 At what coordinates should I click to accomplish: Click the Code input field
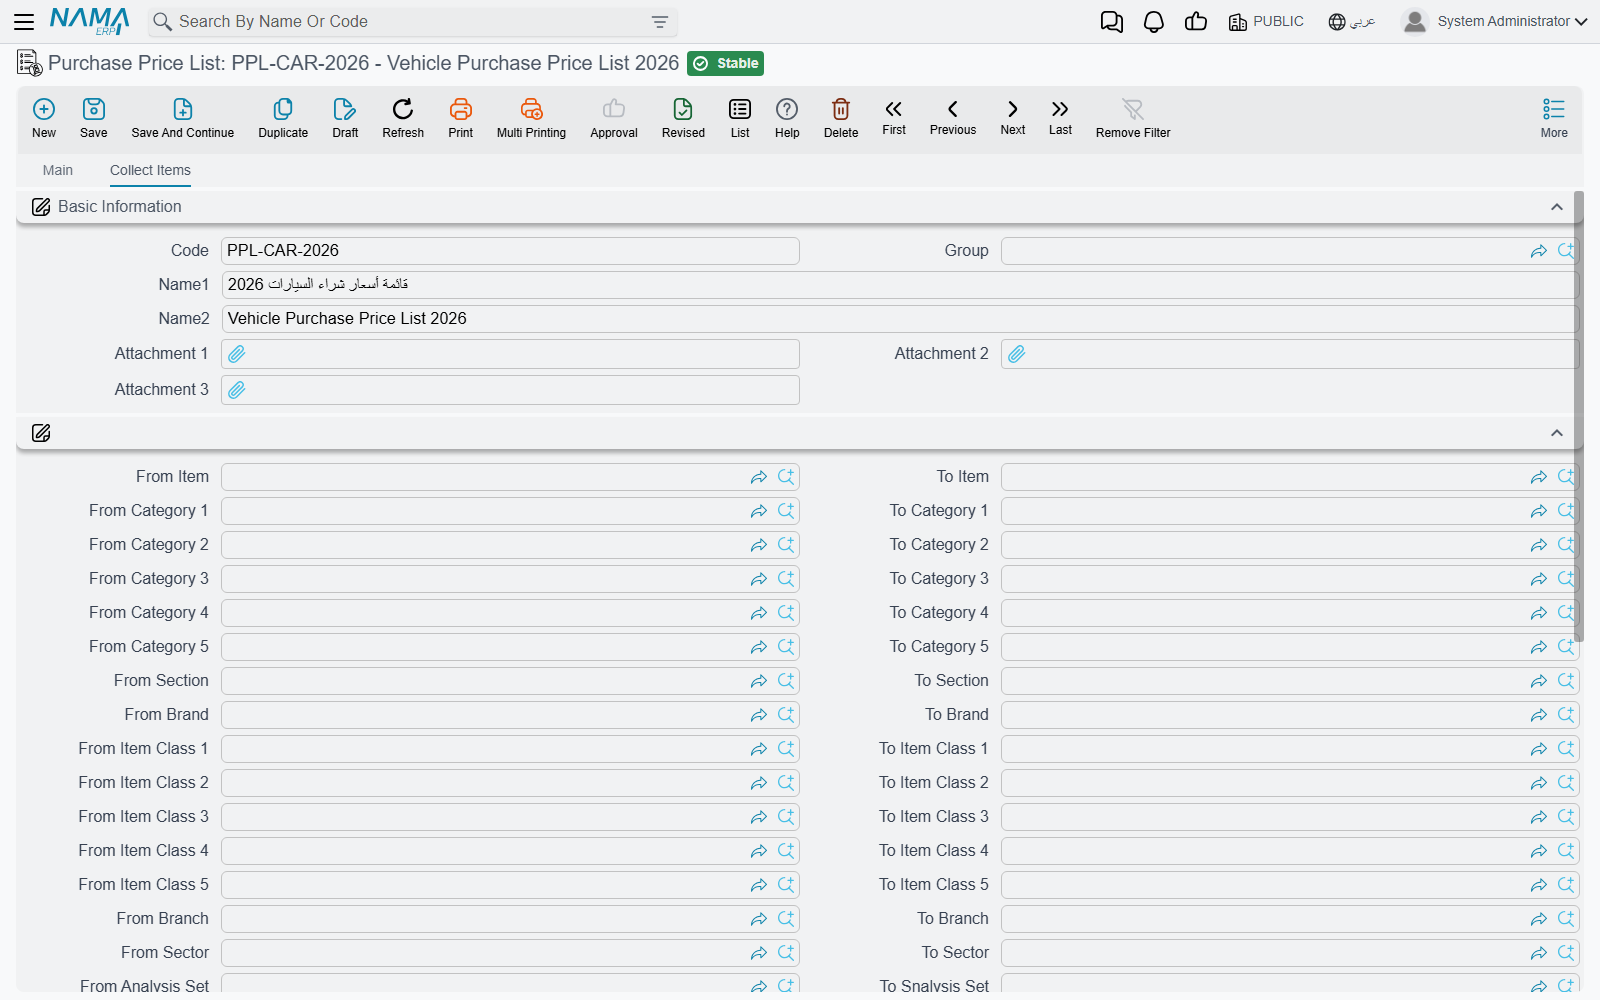(510, 251)
